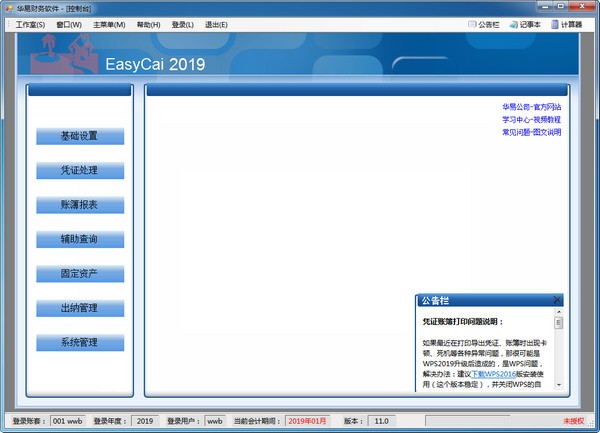Click the red 未授权 status text
The image size is (600, 433).
[x=574, y=421]
